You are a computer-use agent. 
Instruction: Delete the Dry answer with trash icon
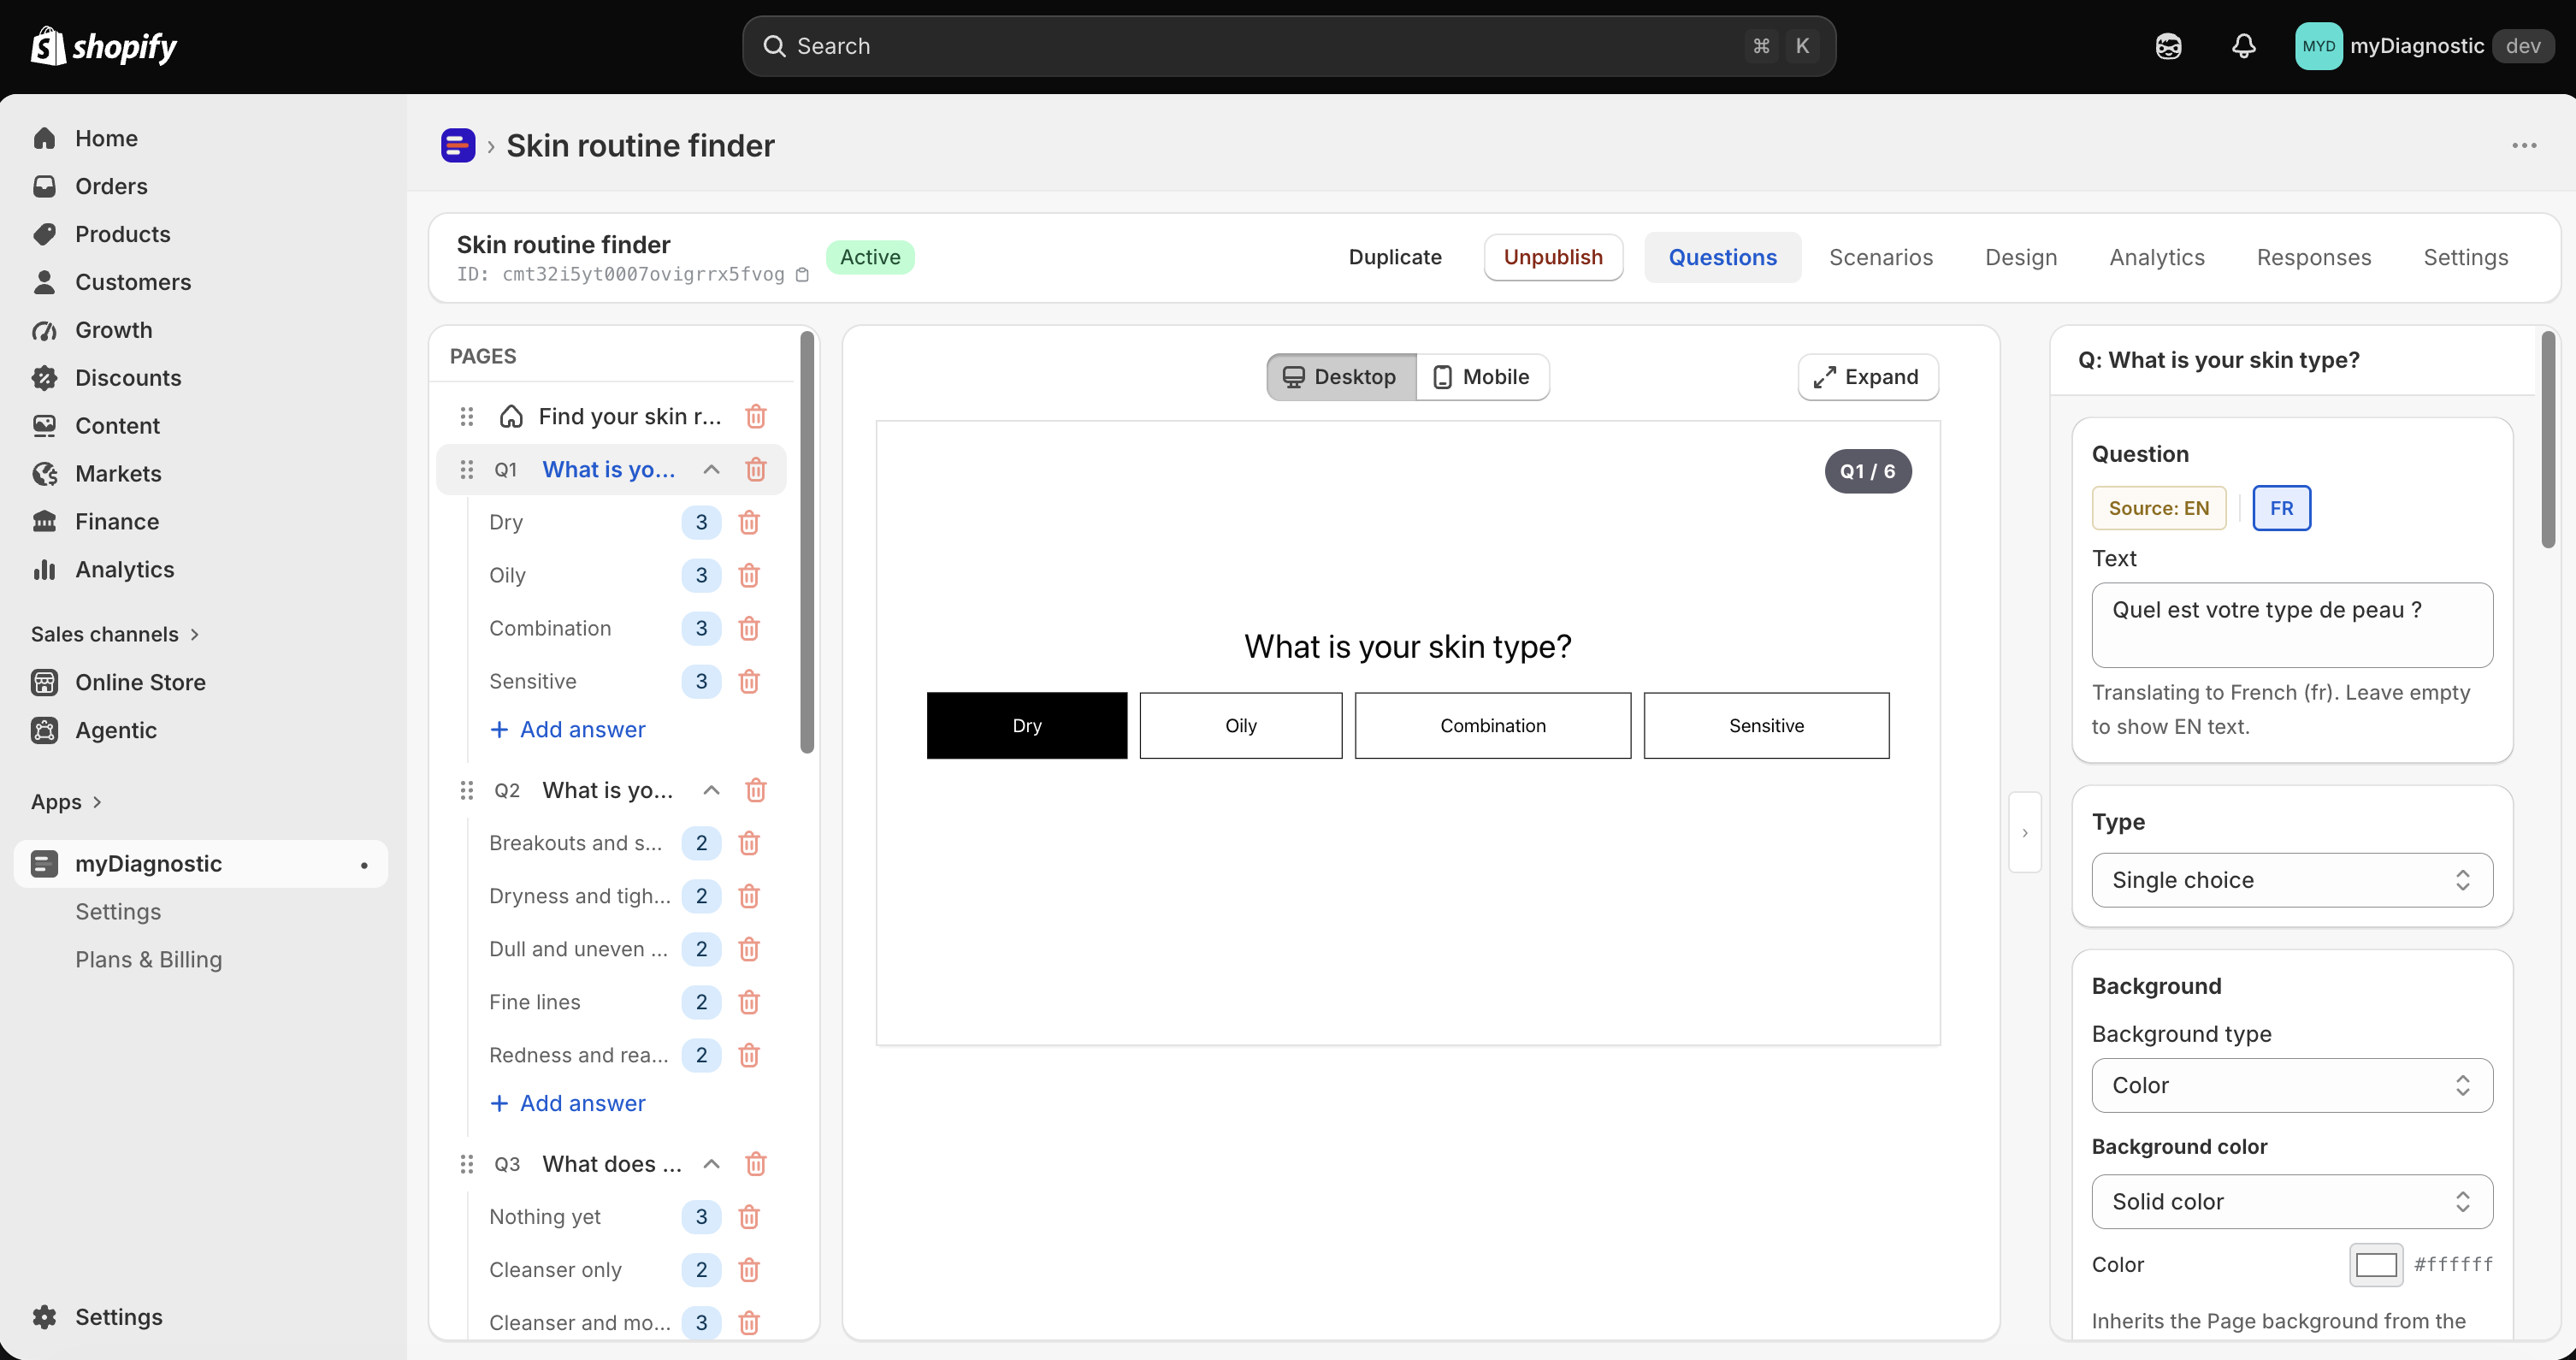click(x=749, y=522)
